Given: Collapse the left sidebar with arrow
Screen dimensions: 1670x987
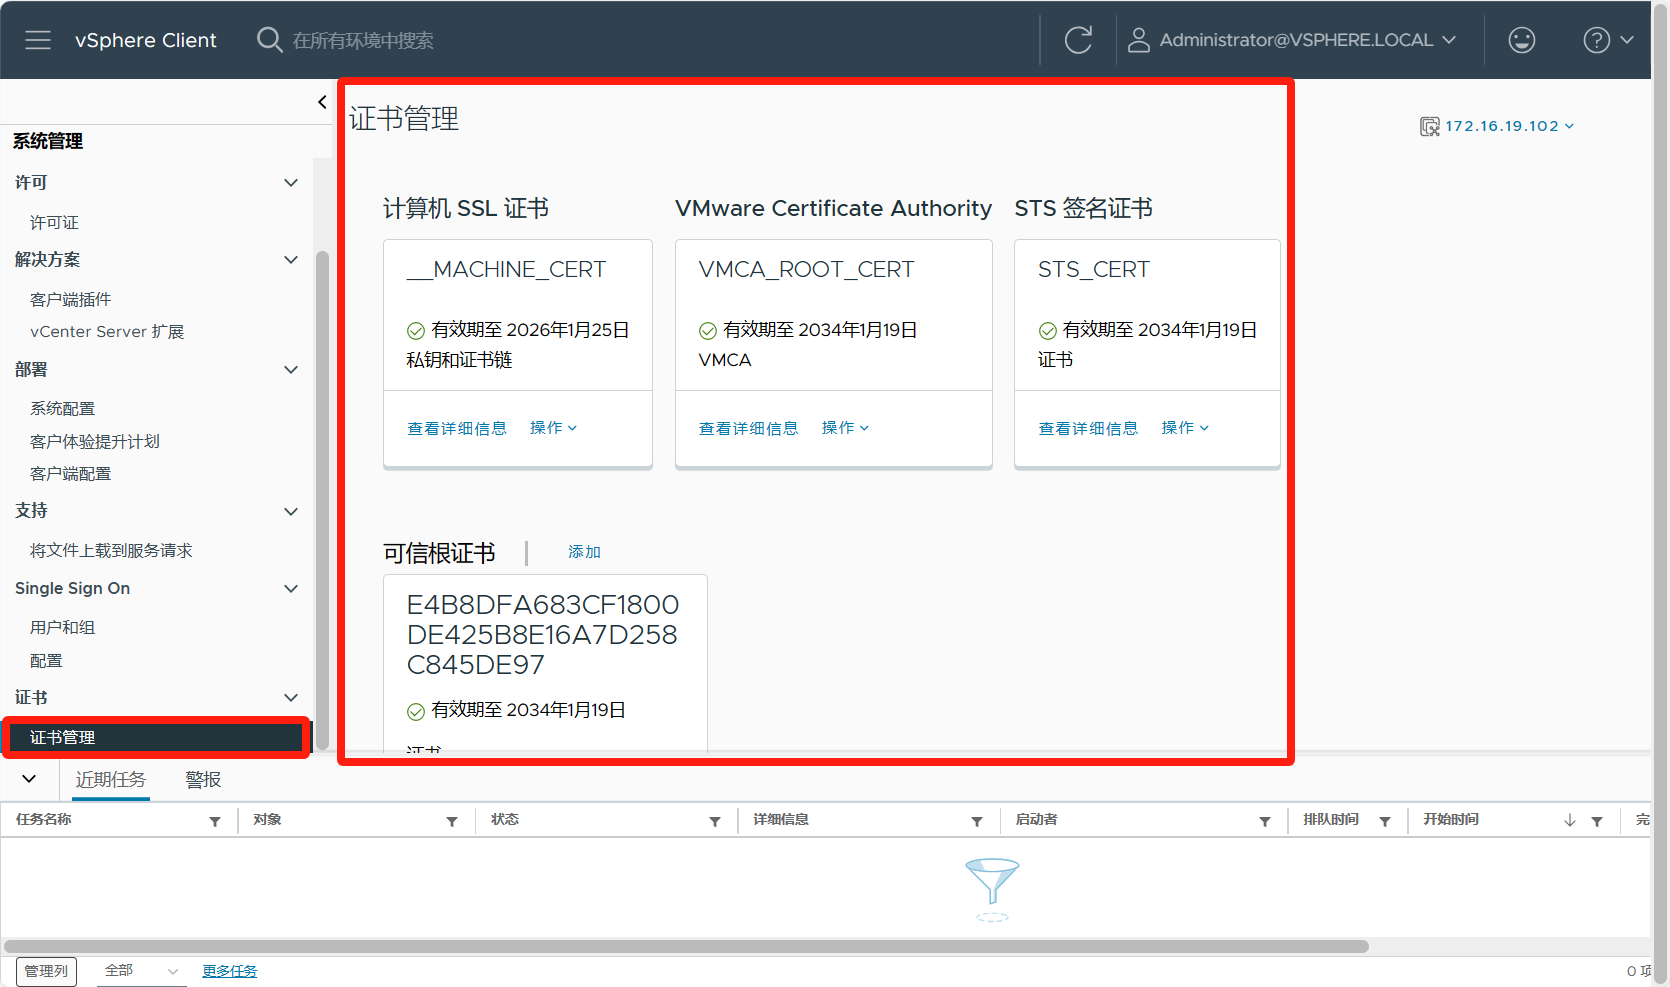Looking at the screenshot, I should point(322,102).
